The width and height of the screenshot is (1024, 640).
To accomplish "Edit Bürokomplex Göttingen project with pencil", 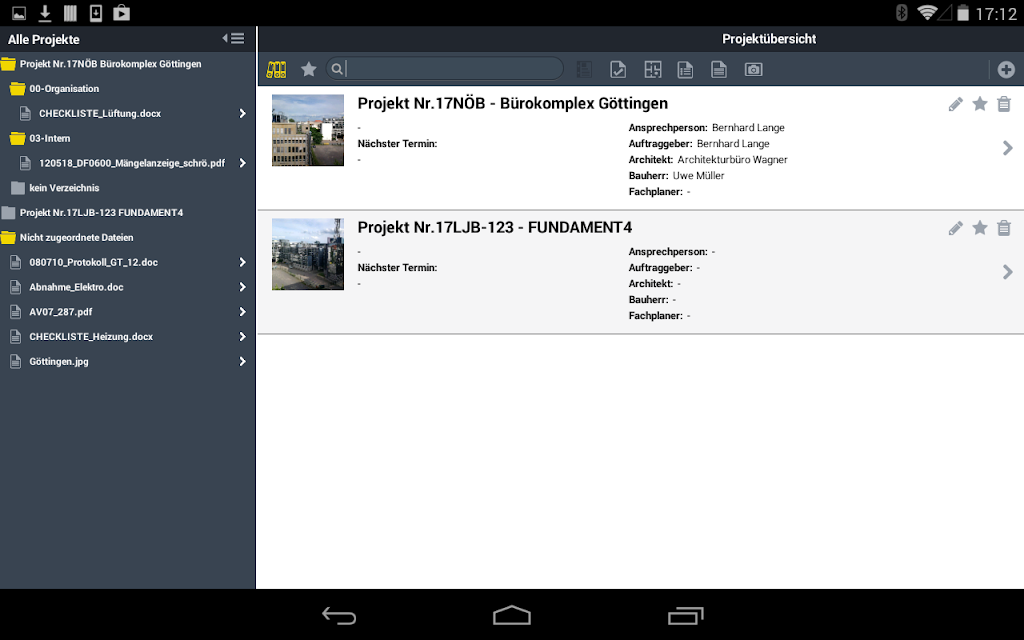I will point(955,104).
